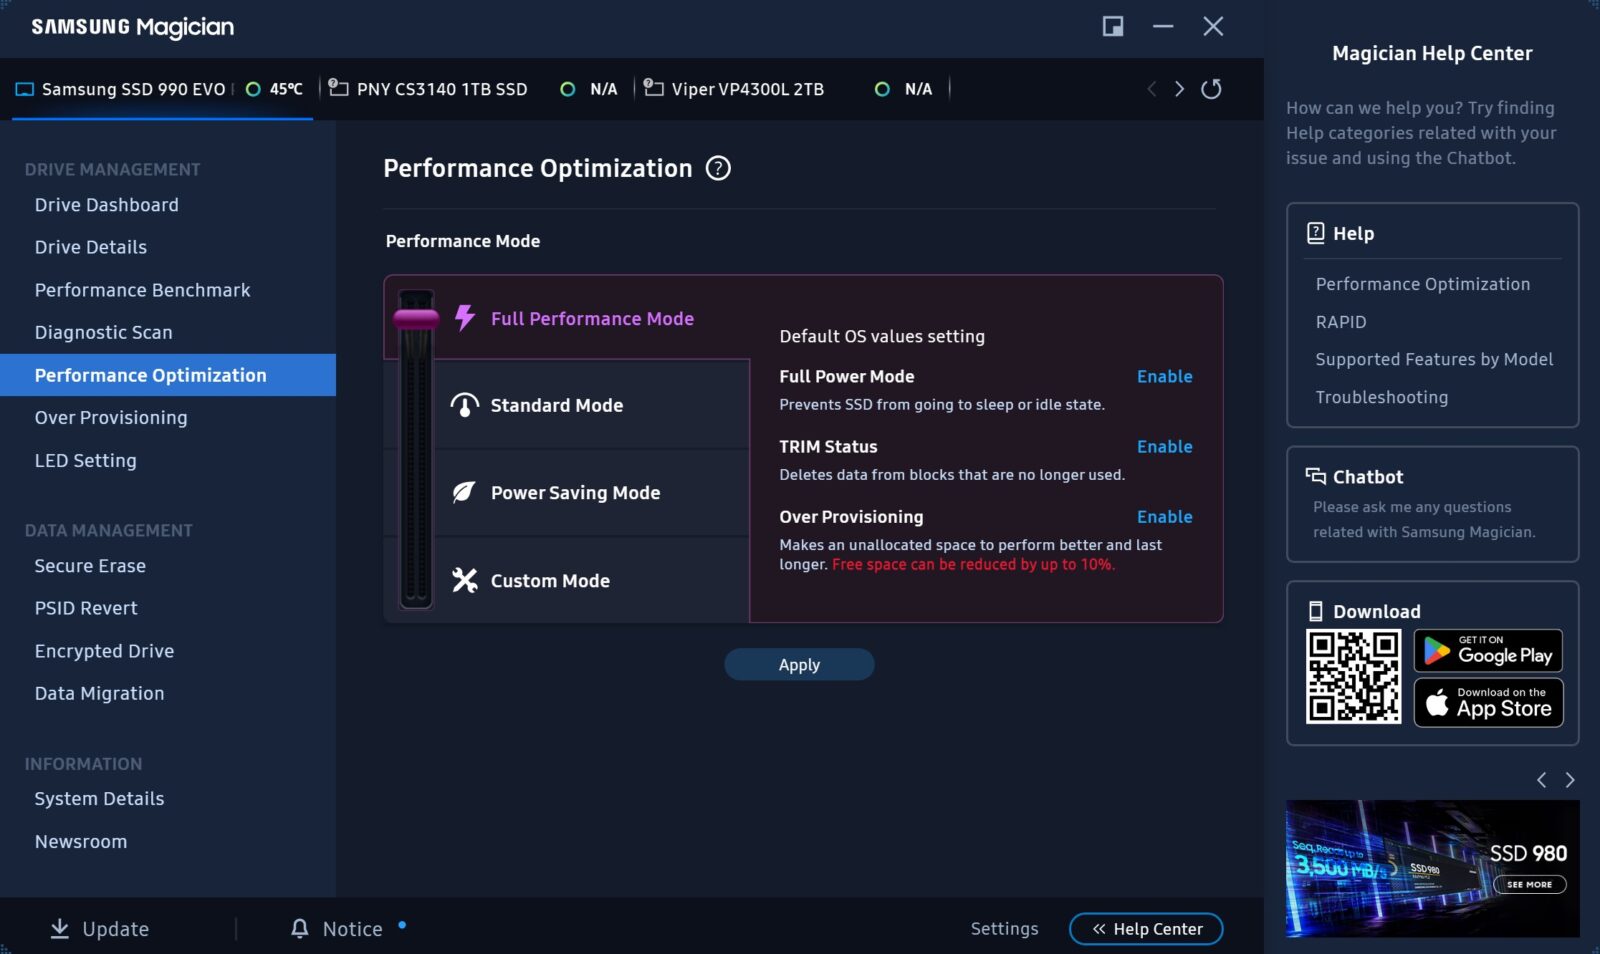This screenshot has width=1600, height=954.
Task: Click the help question mark beside Performance Optimization
Action: 718,168
